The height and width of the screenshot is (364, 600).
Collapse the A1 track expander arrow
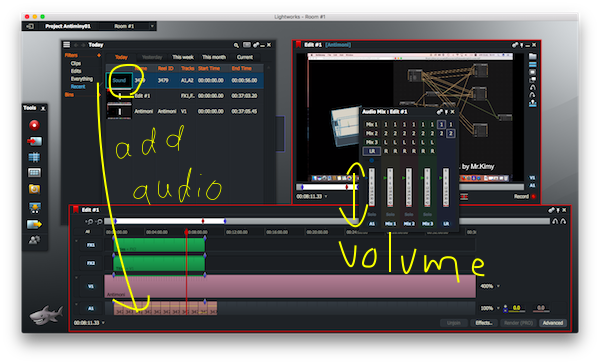77,304
